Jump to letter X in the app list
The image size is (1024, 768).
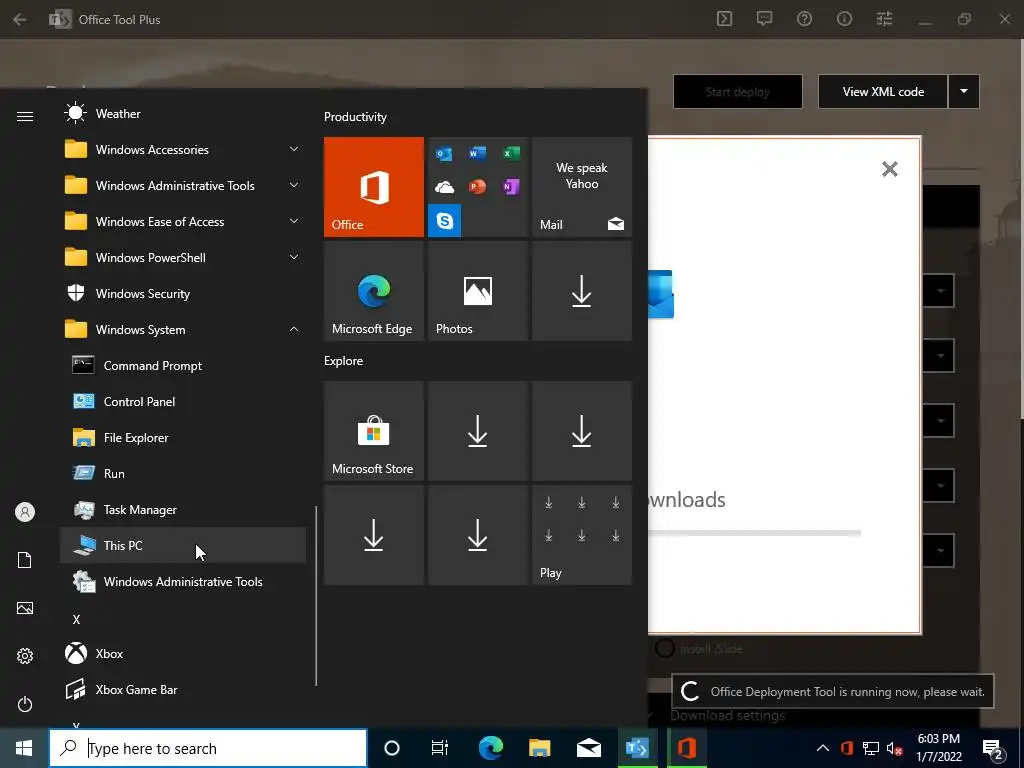coord(76,619)
